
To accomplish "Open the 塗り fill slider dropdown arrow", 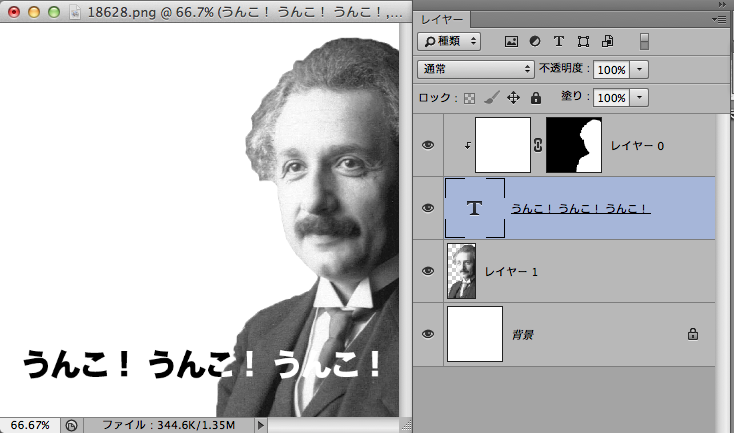I will (x=639, y=97).
